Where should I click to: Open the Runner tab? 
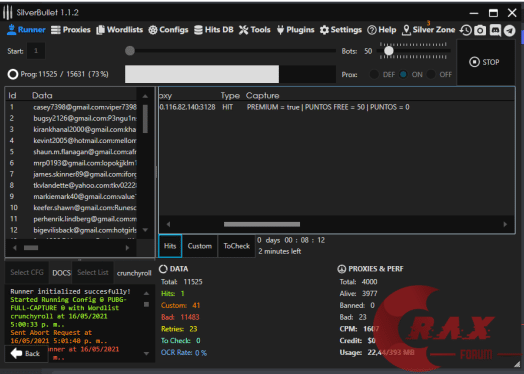tap(26, 30)
